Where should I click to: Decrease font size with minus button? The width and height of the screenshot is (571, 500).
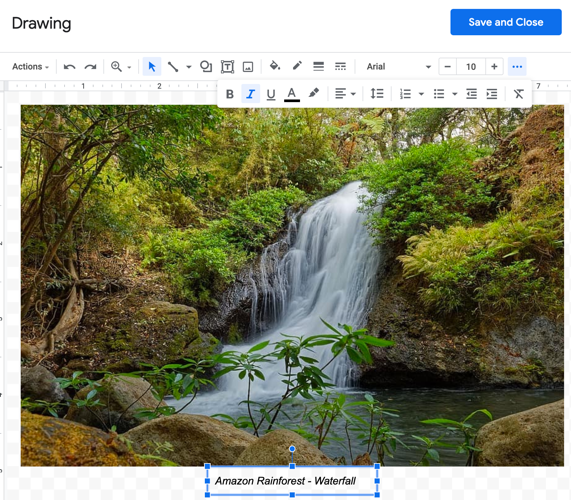pyautogui.click(x=448, y=67)
